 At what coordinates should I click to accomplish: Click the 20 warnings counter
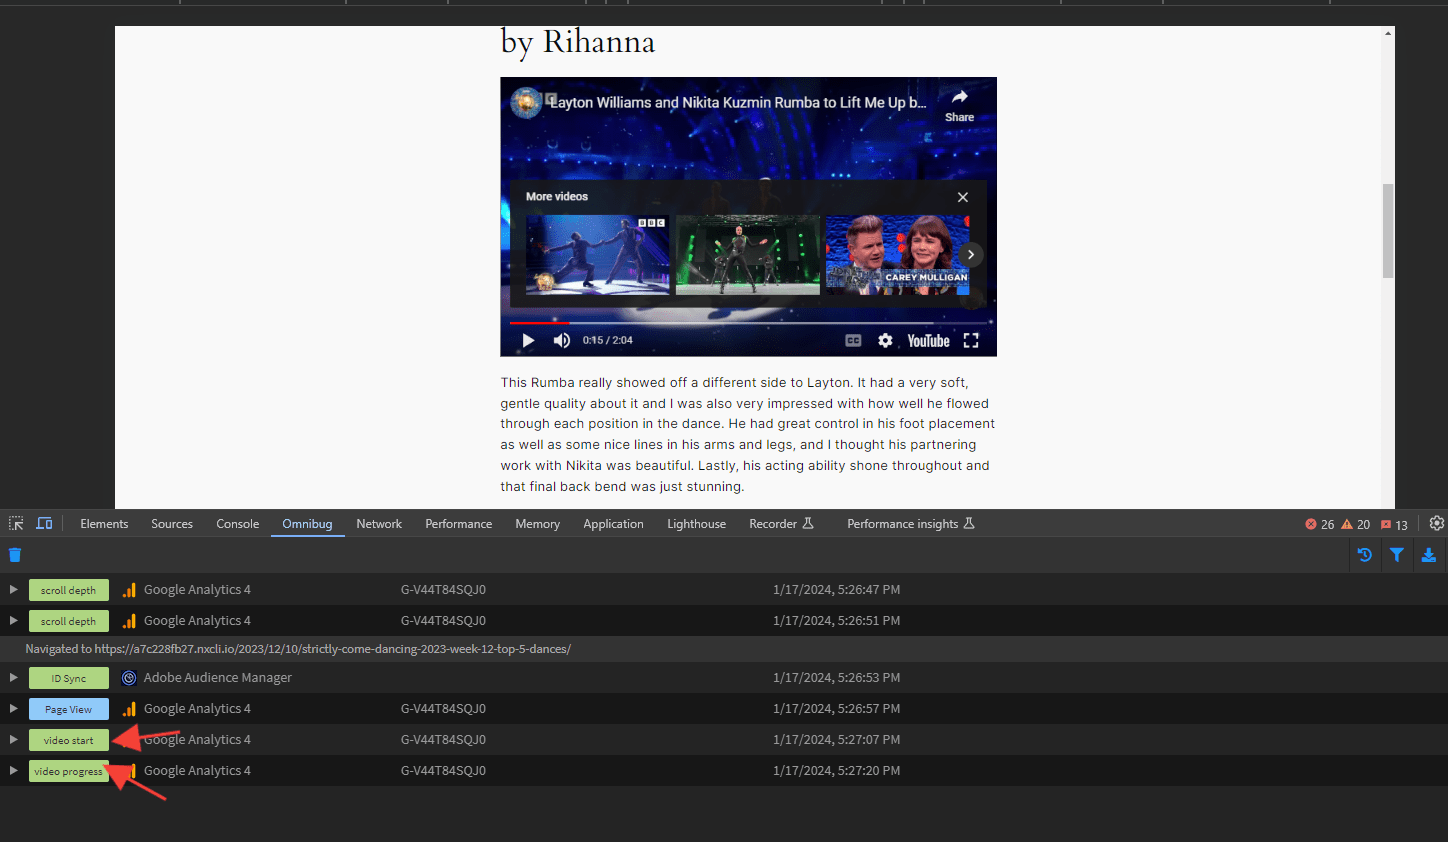(x=1356, y=525)
